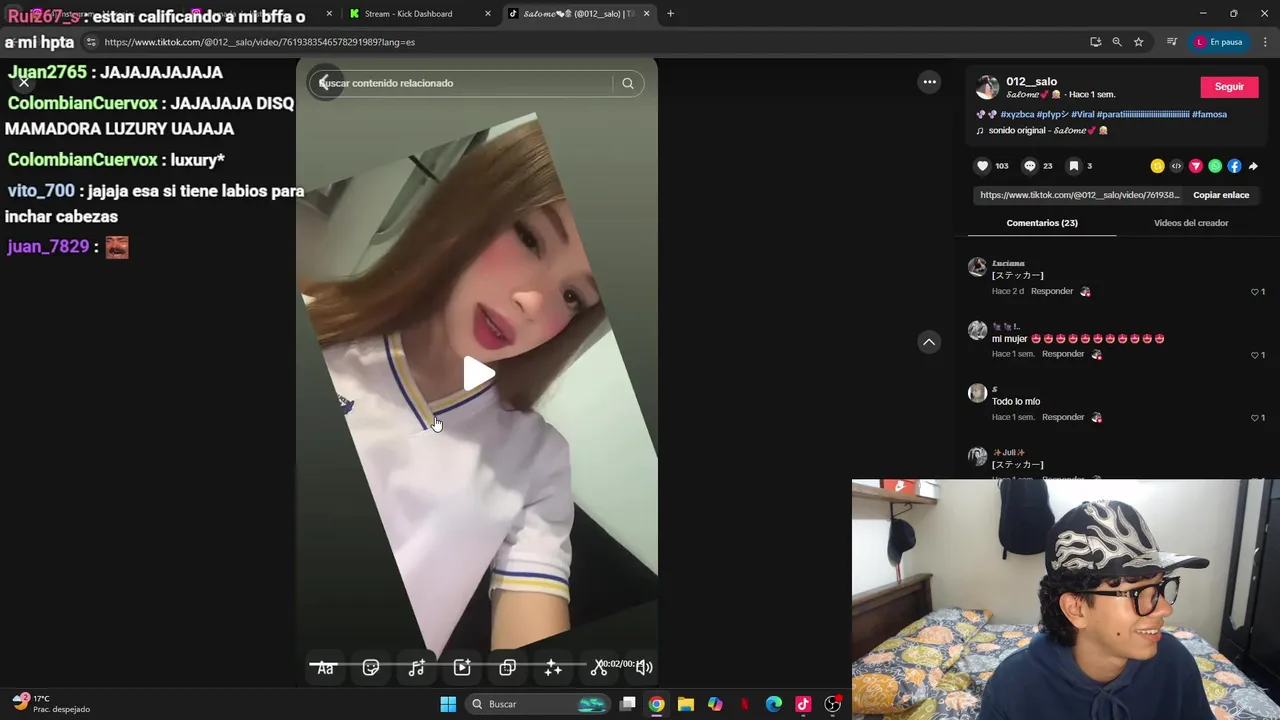Viewport: 1280px width, 720px height.
Task: Switch to the Videos del creador tab
Action: tap(1191, 223)
